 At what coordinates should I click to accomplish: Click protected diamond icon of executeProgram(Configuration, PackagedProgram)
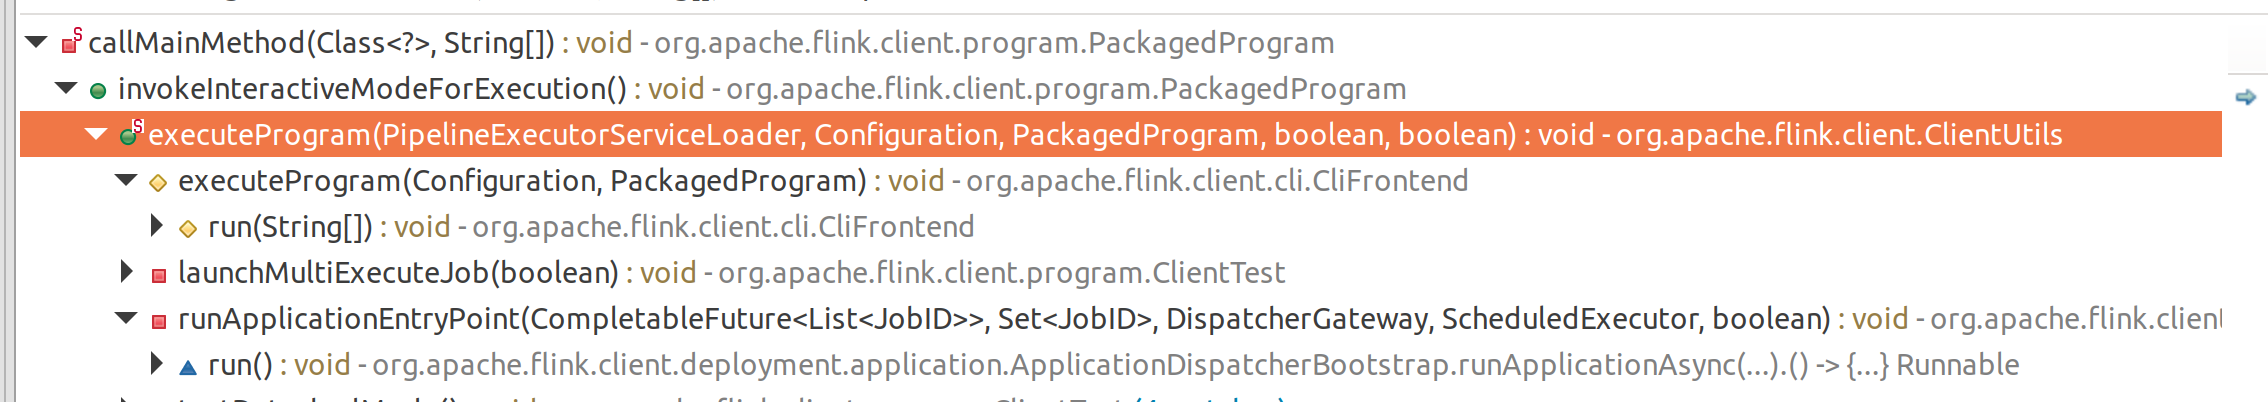coord(158,183)
